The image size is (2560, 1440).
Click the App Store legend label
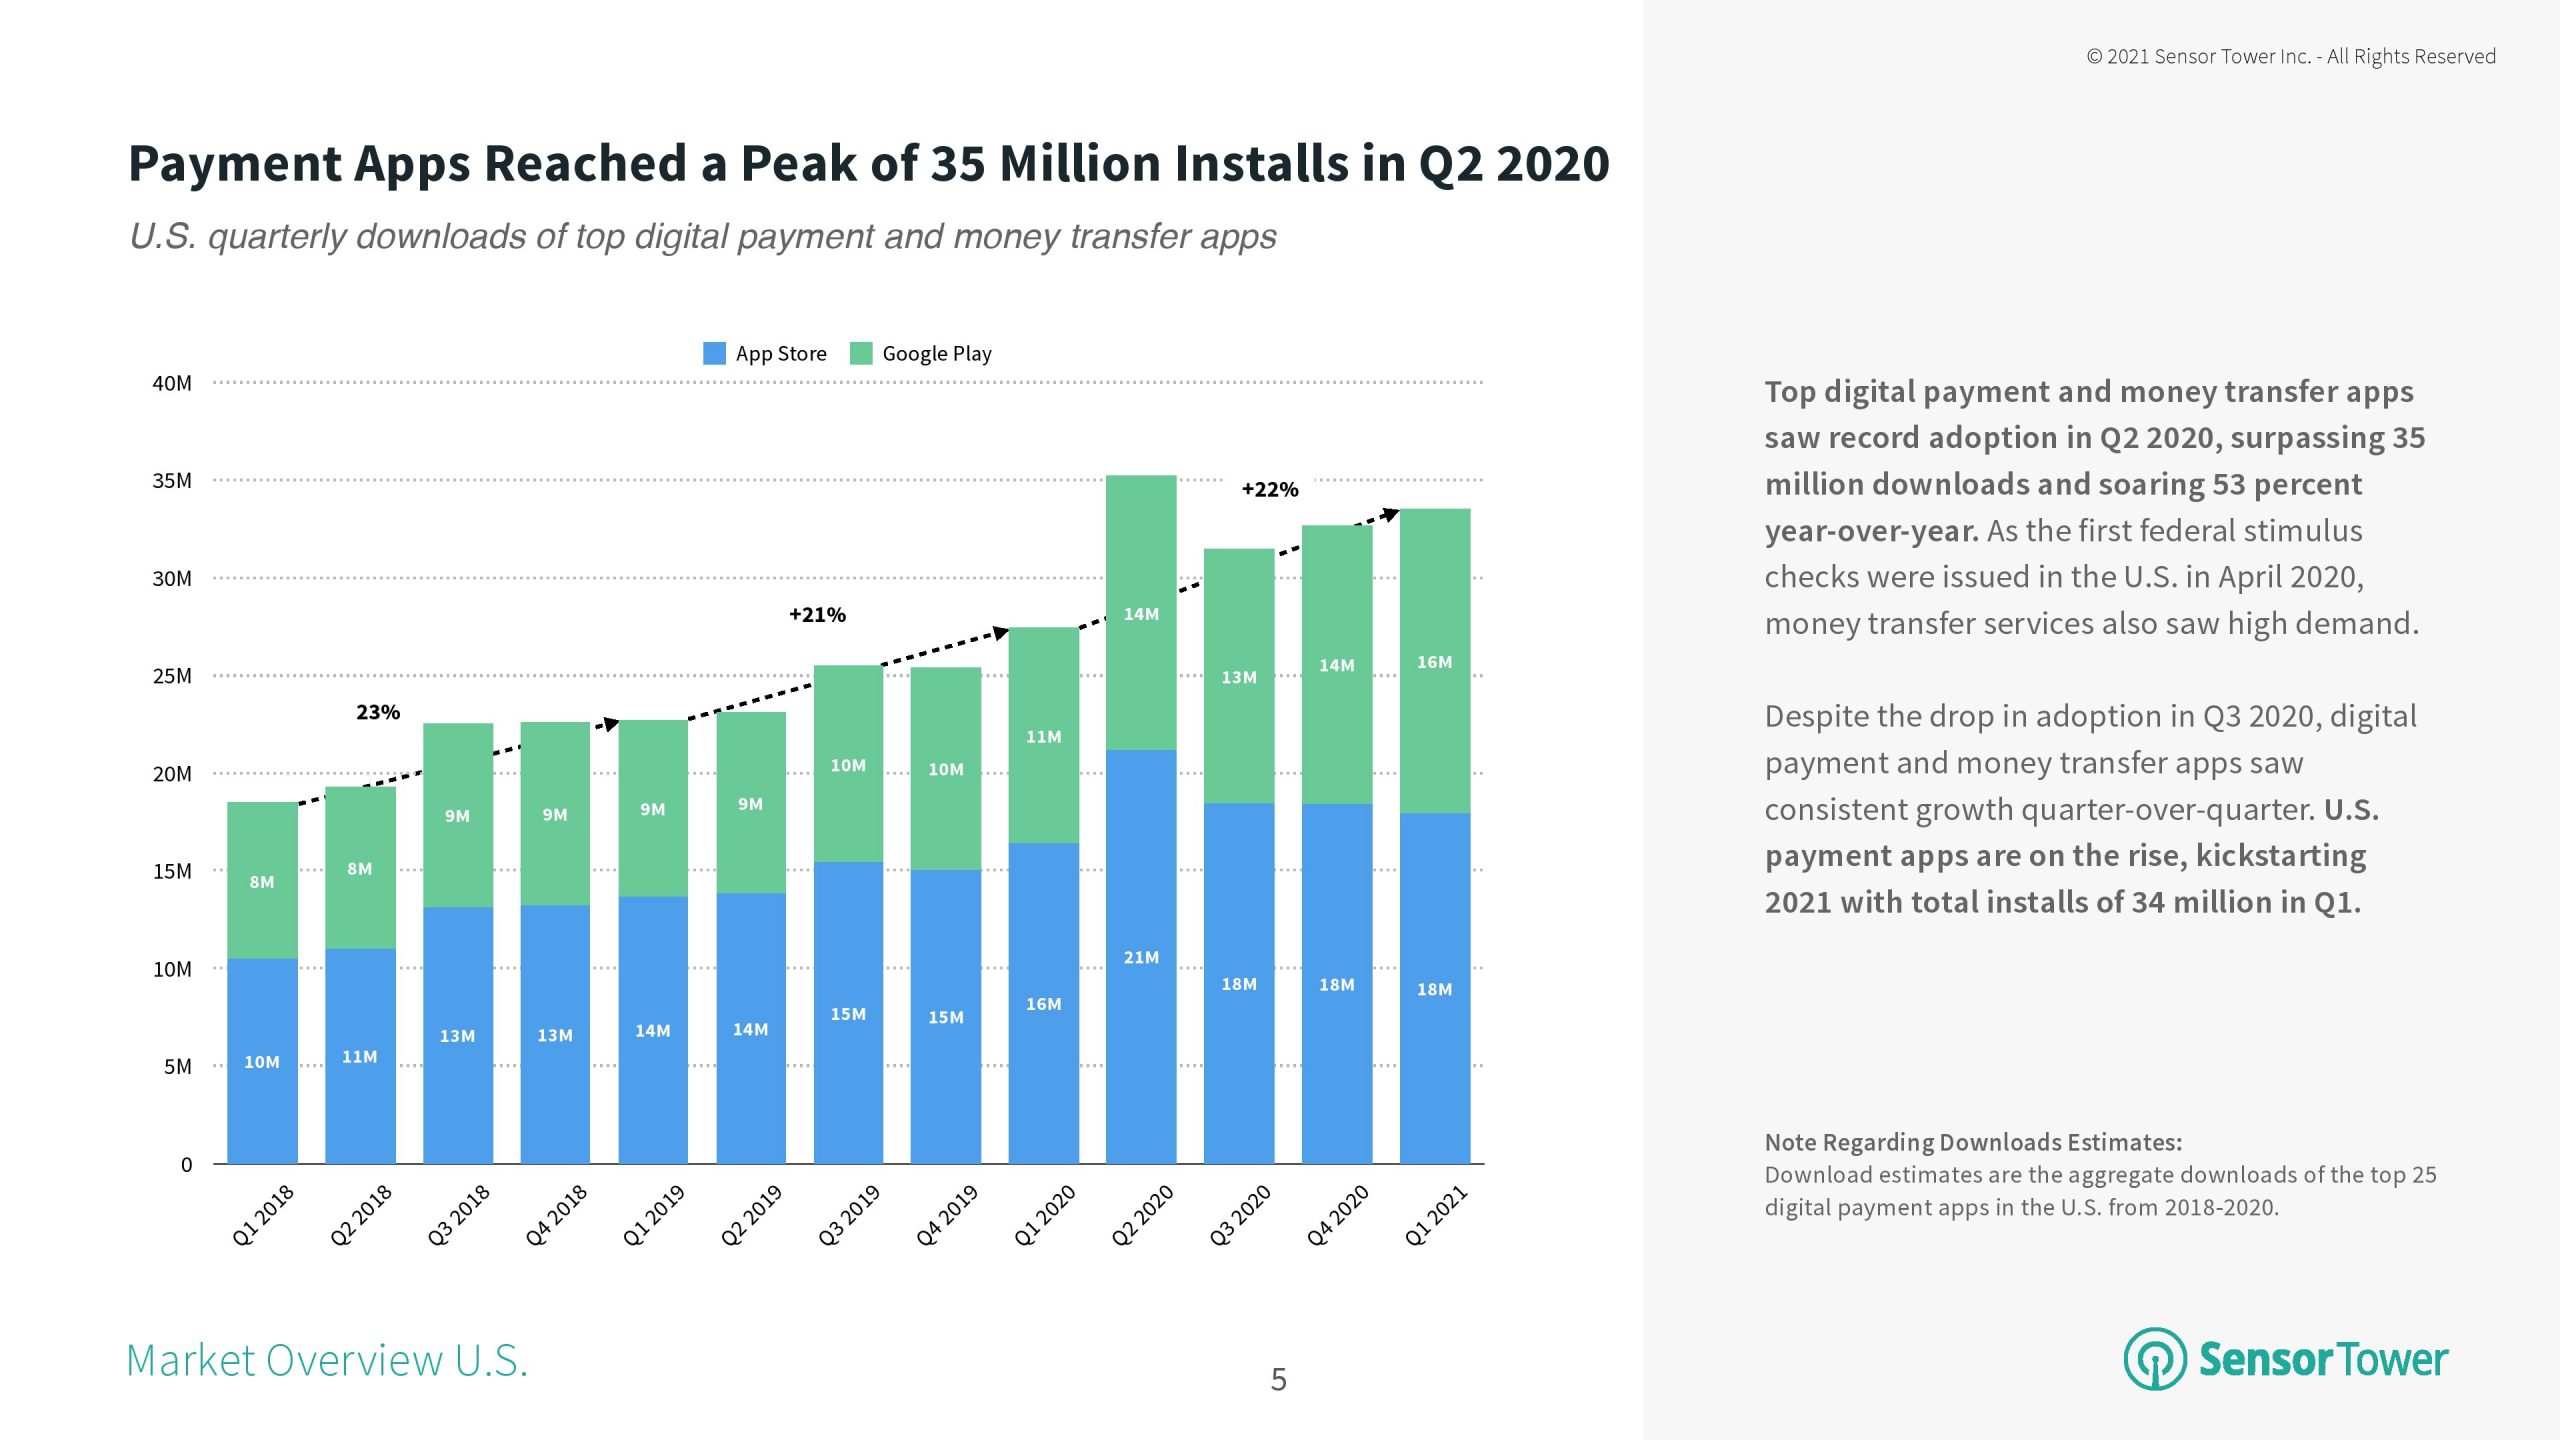point(781,353)
